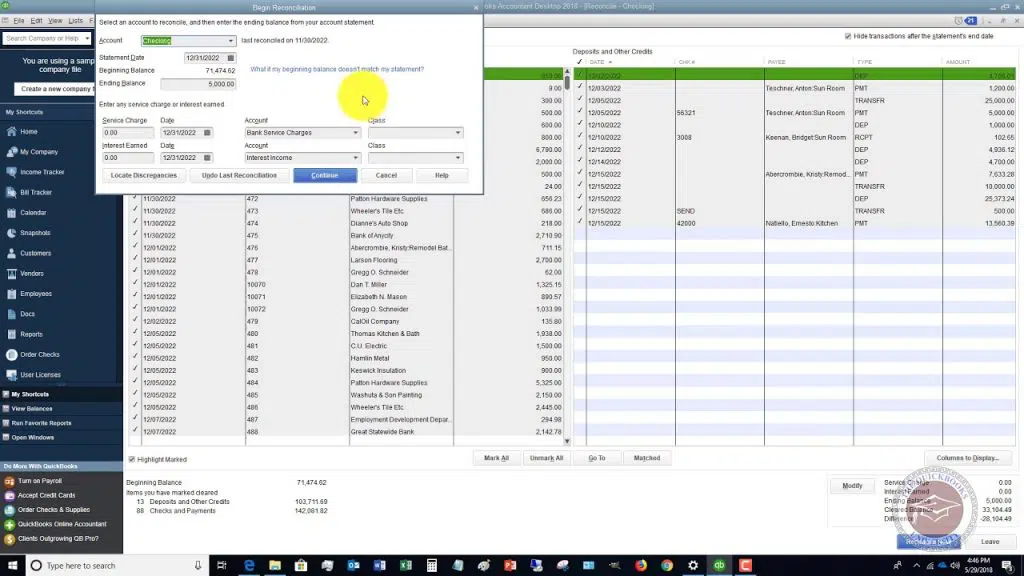Open the reconcile Account dropdown
The image size is (1024, 576).
click(x=231, y=40)
